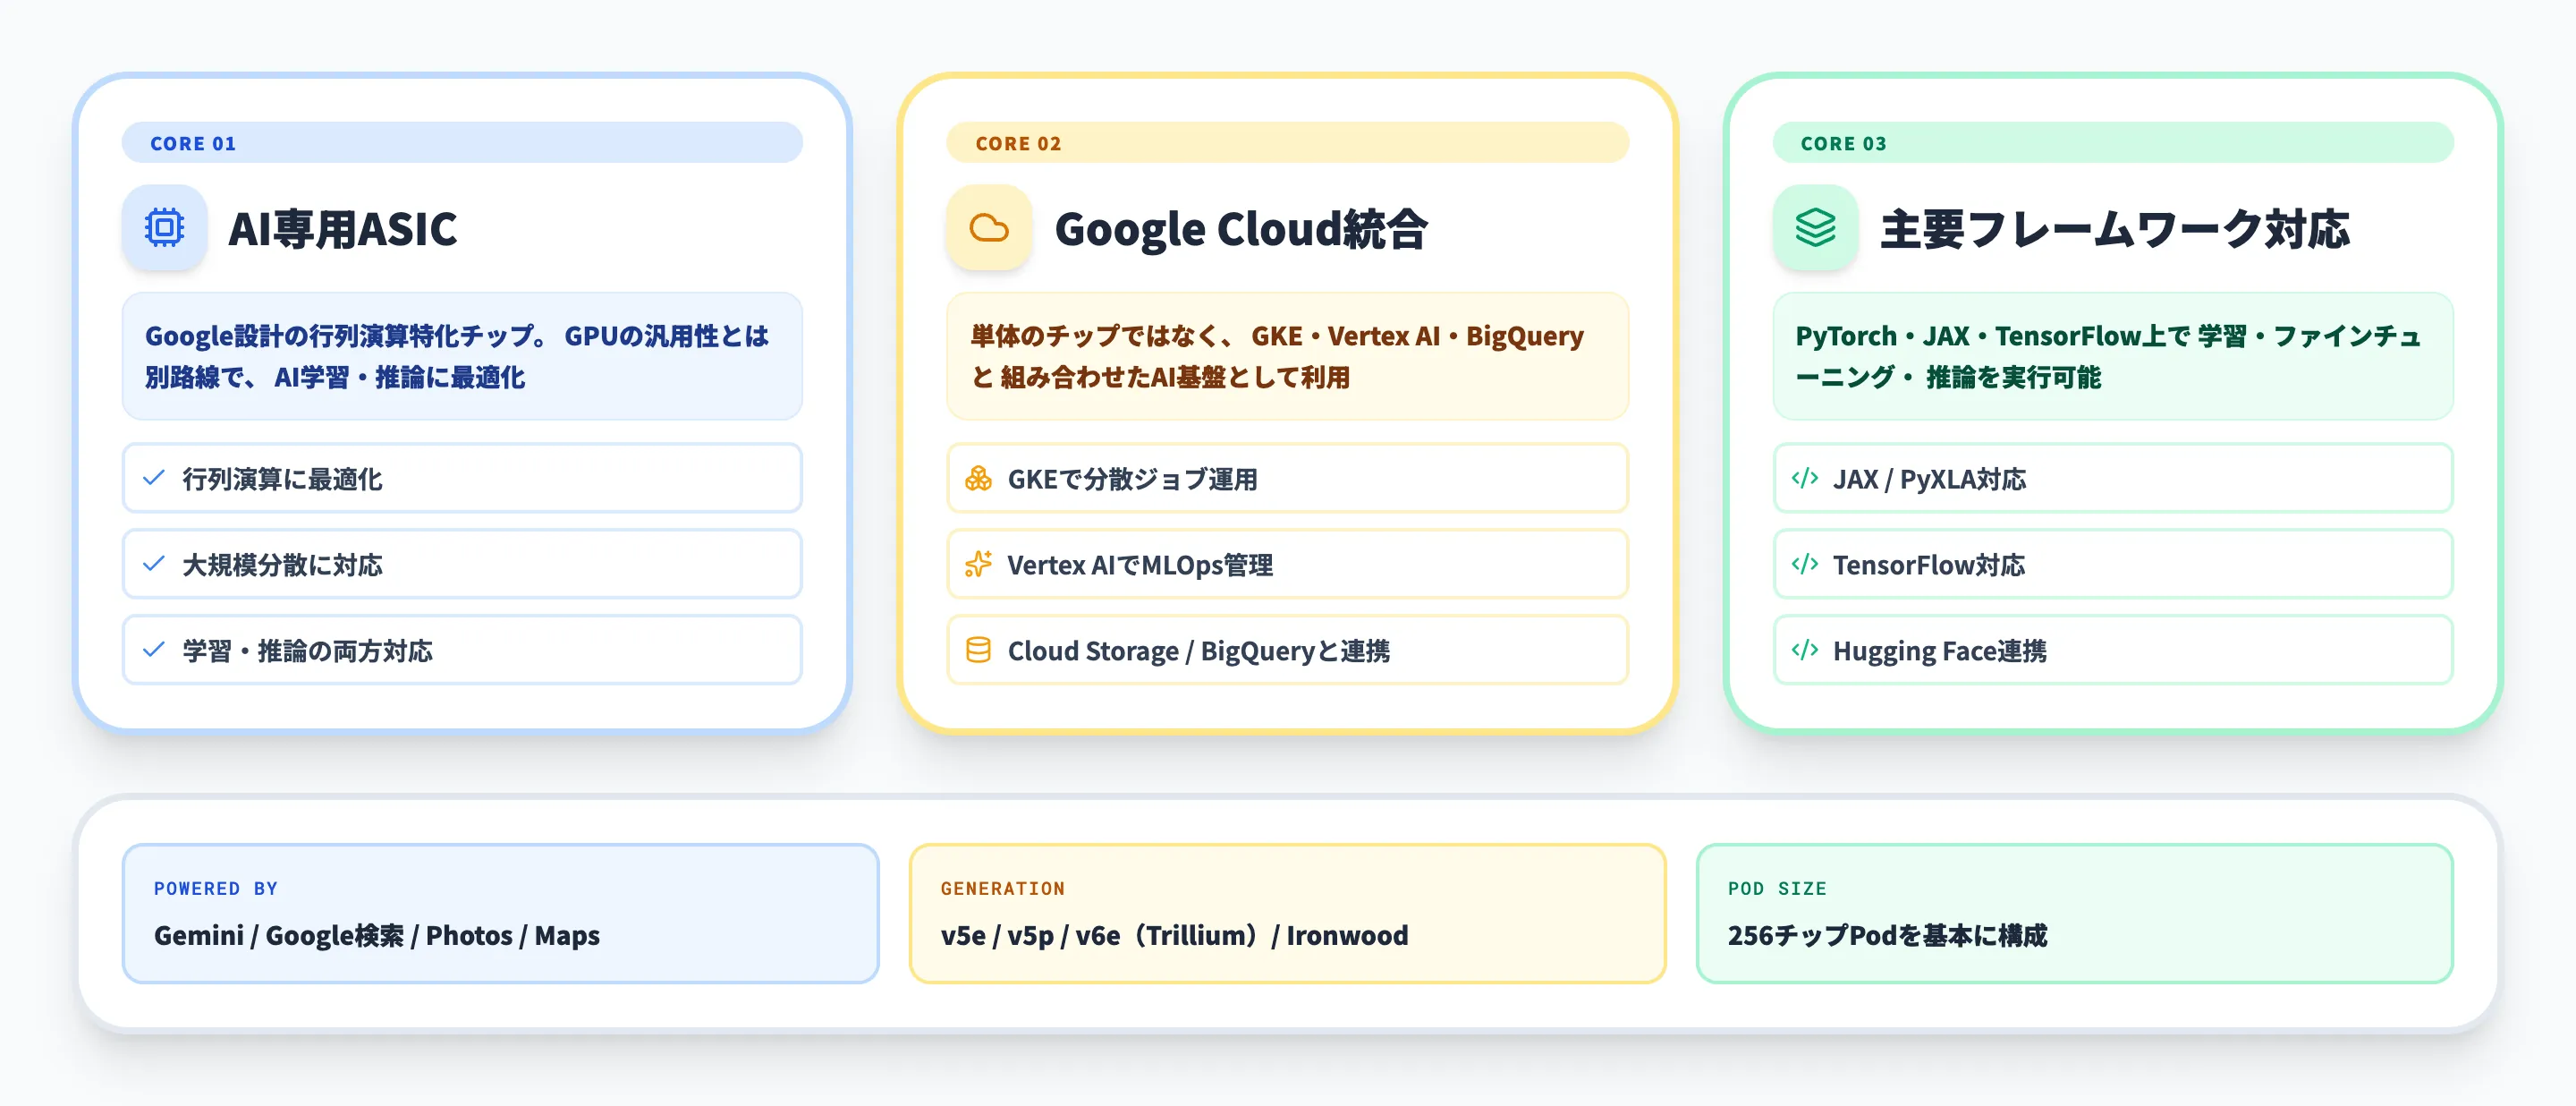Expand the CORE 02 header bar
Viewport: 2576px width, 1106px height.
click(x=1287, y=142)
